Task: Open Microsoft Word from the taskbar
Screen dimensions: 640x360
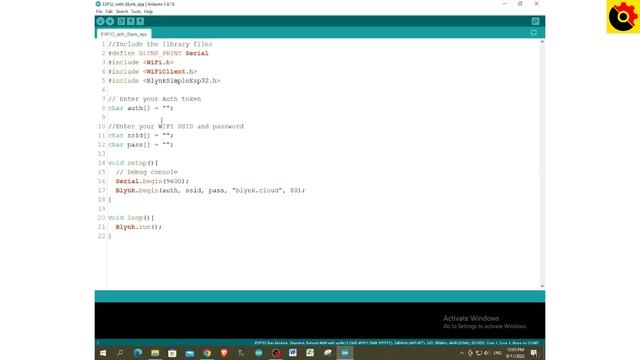Action: click(x=293, y=353)
